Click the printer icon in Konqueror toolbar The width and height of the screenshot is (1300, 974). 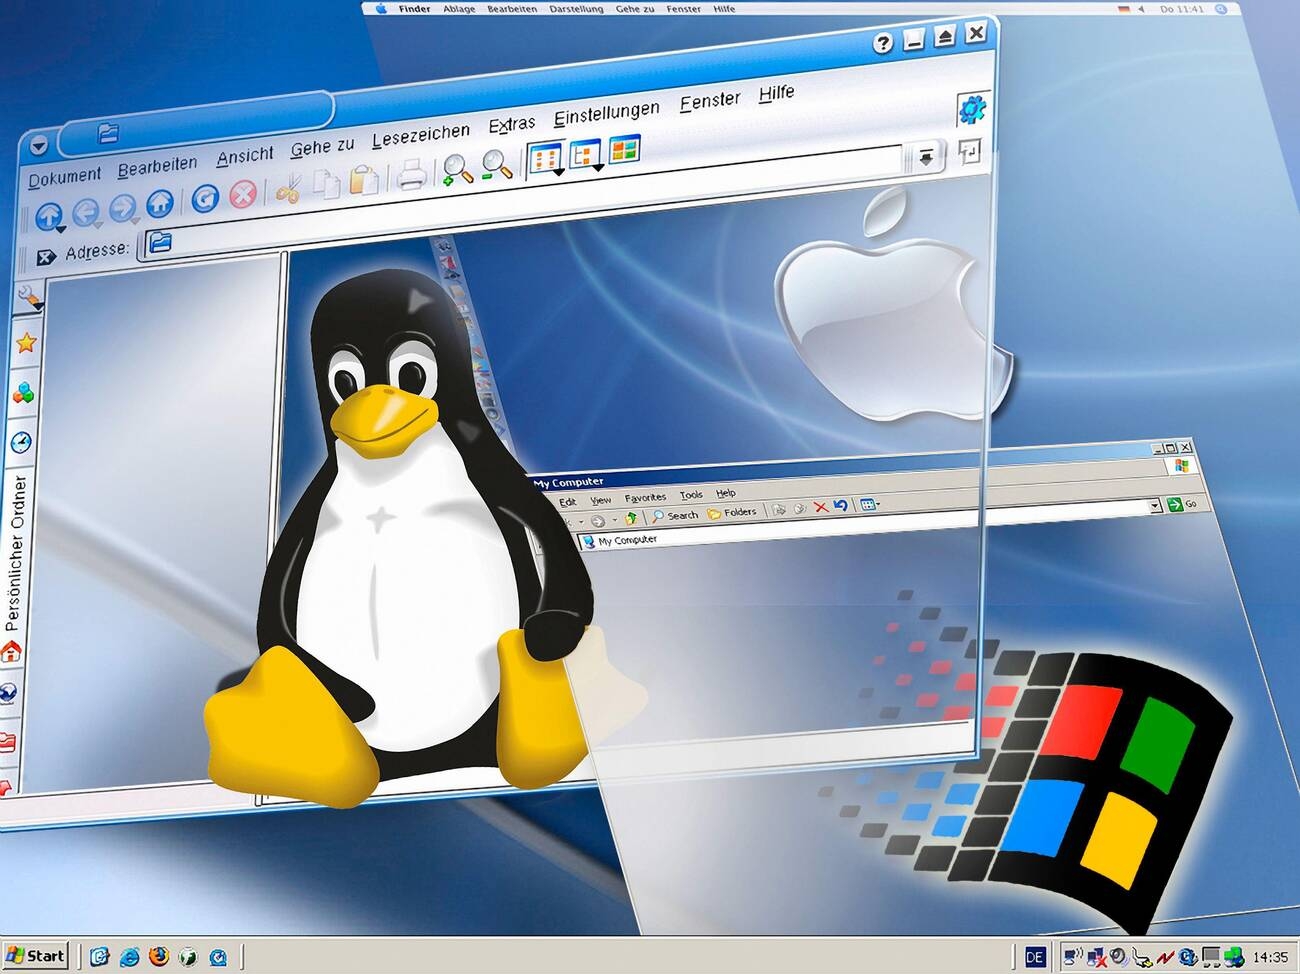[x=411, y=177]
